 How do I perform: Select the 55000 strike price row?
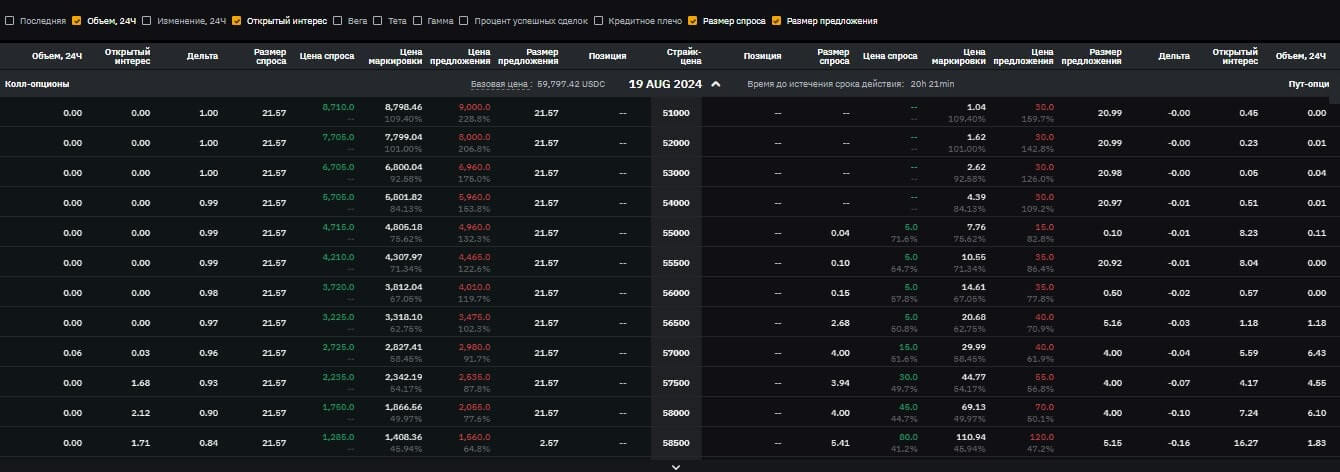coord(676,233)
